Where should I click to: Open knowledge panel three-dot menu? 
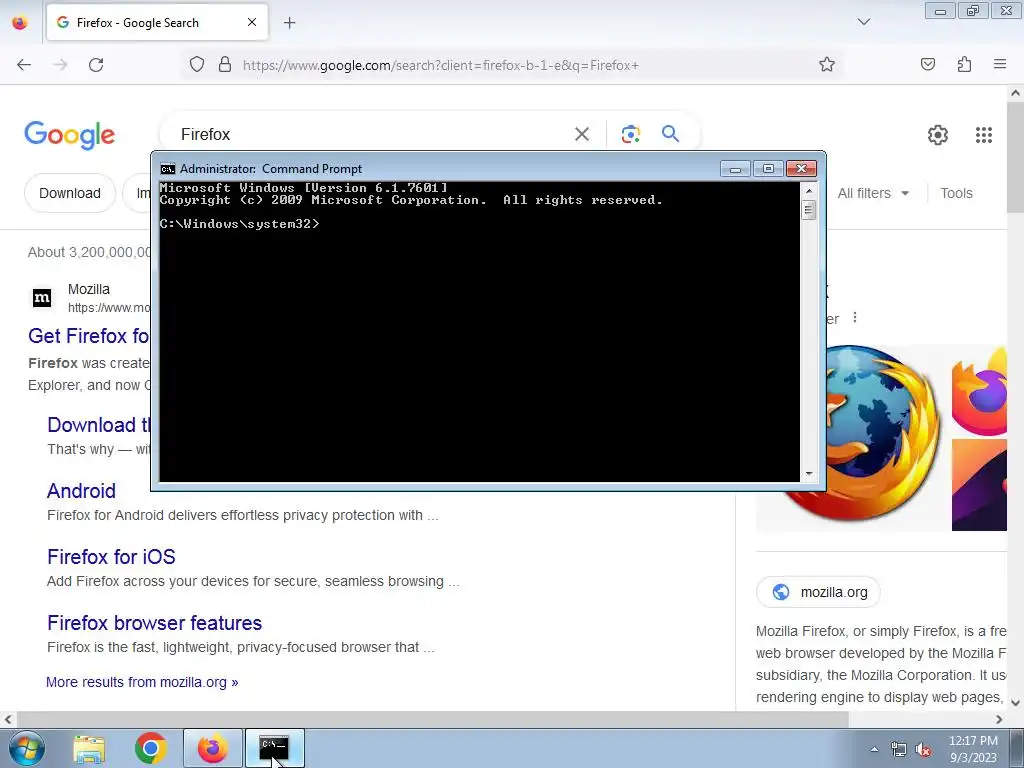[x=854, y=318]
